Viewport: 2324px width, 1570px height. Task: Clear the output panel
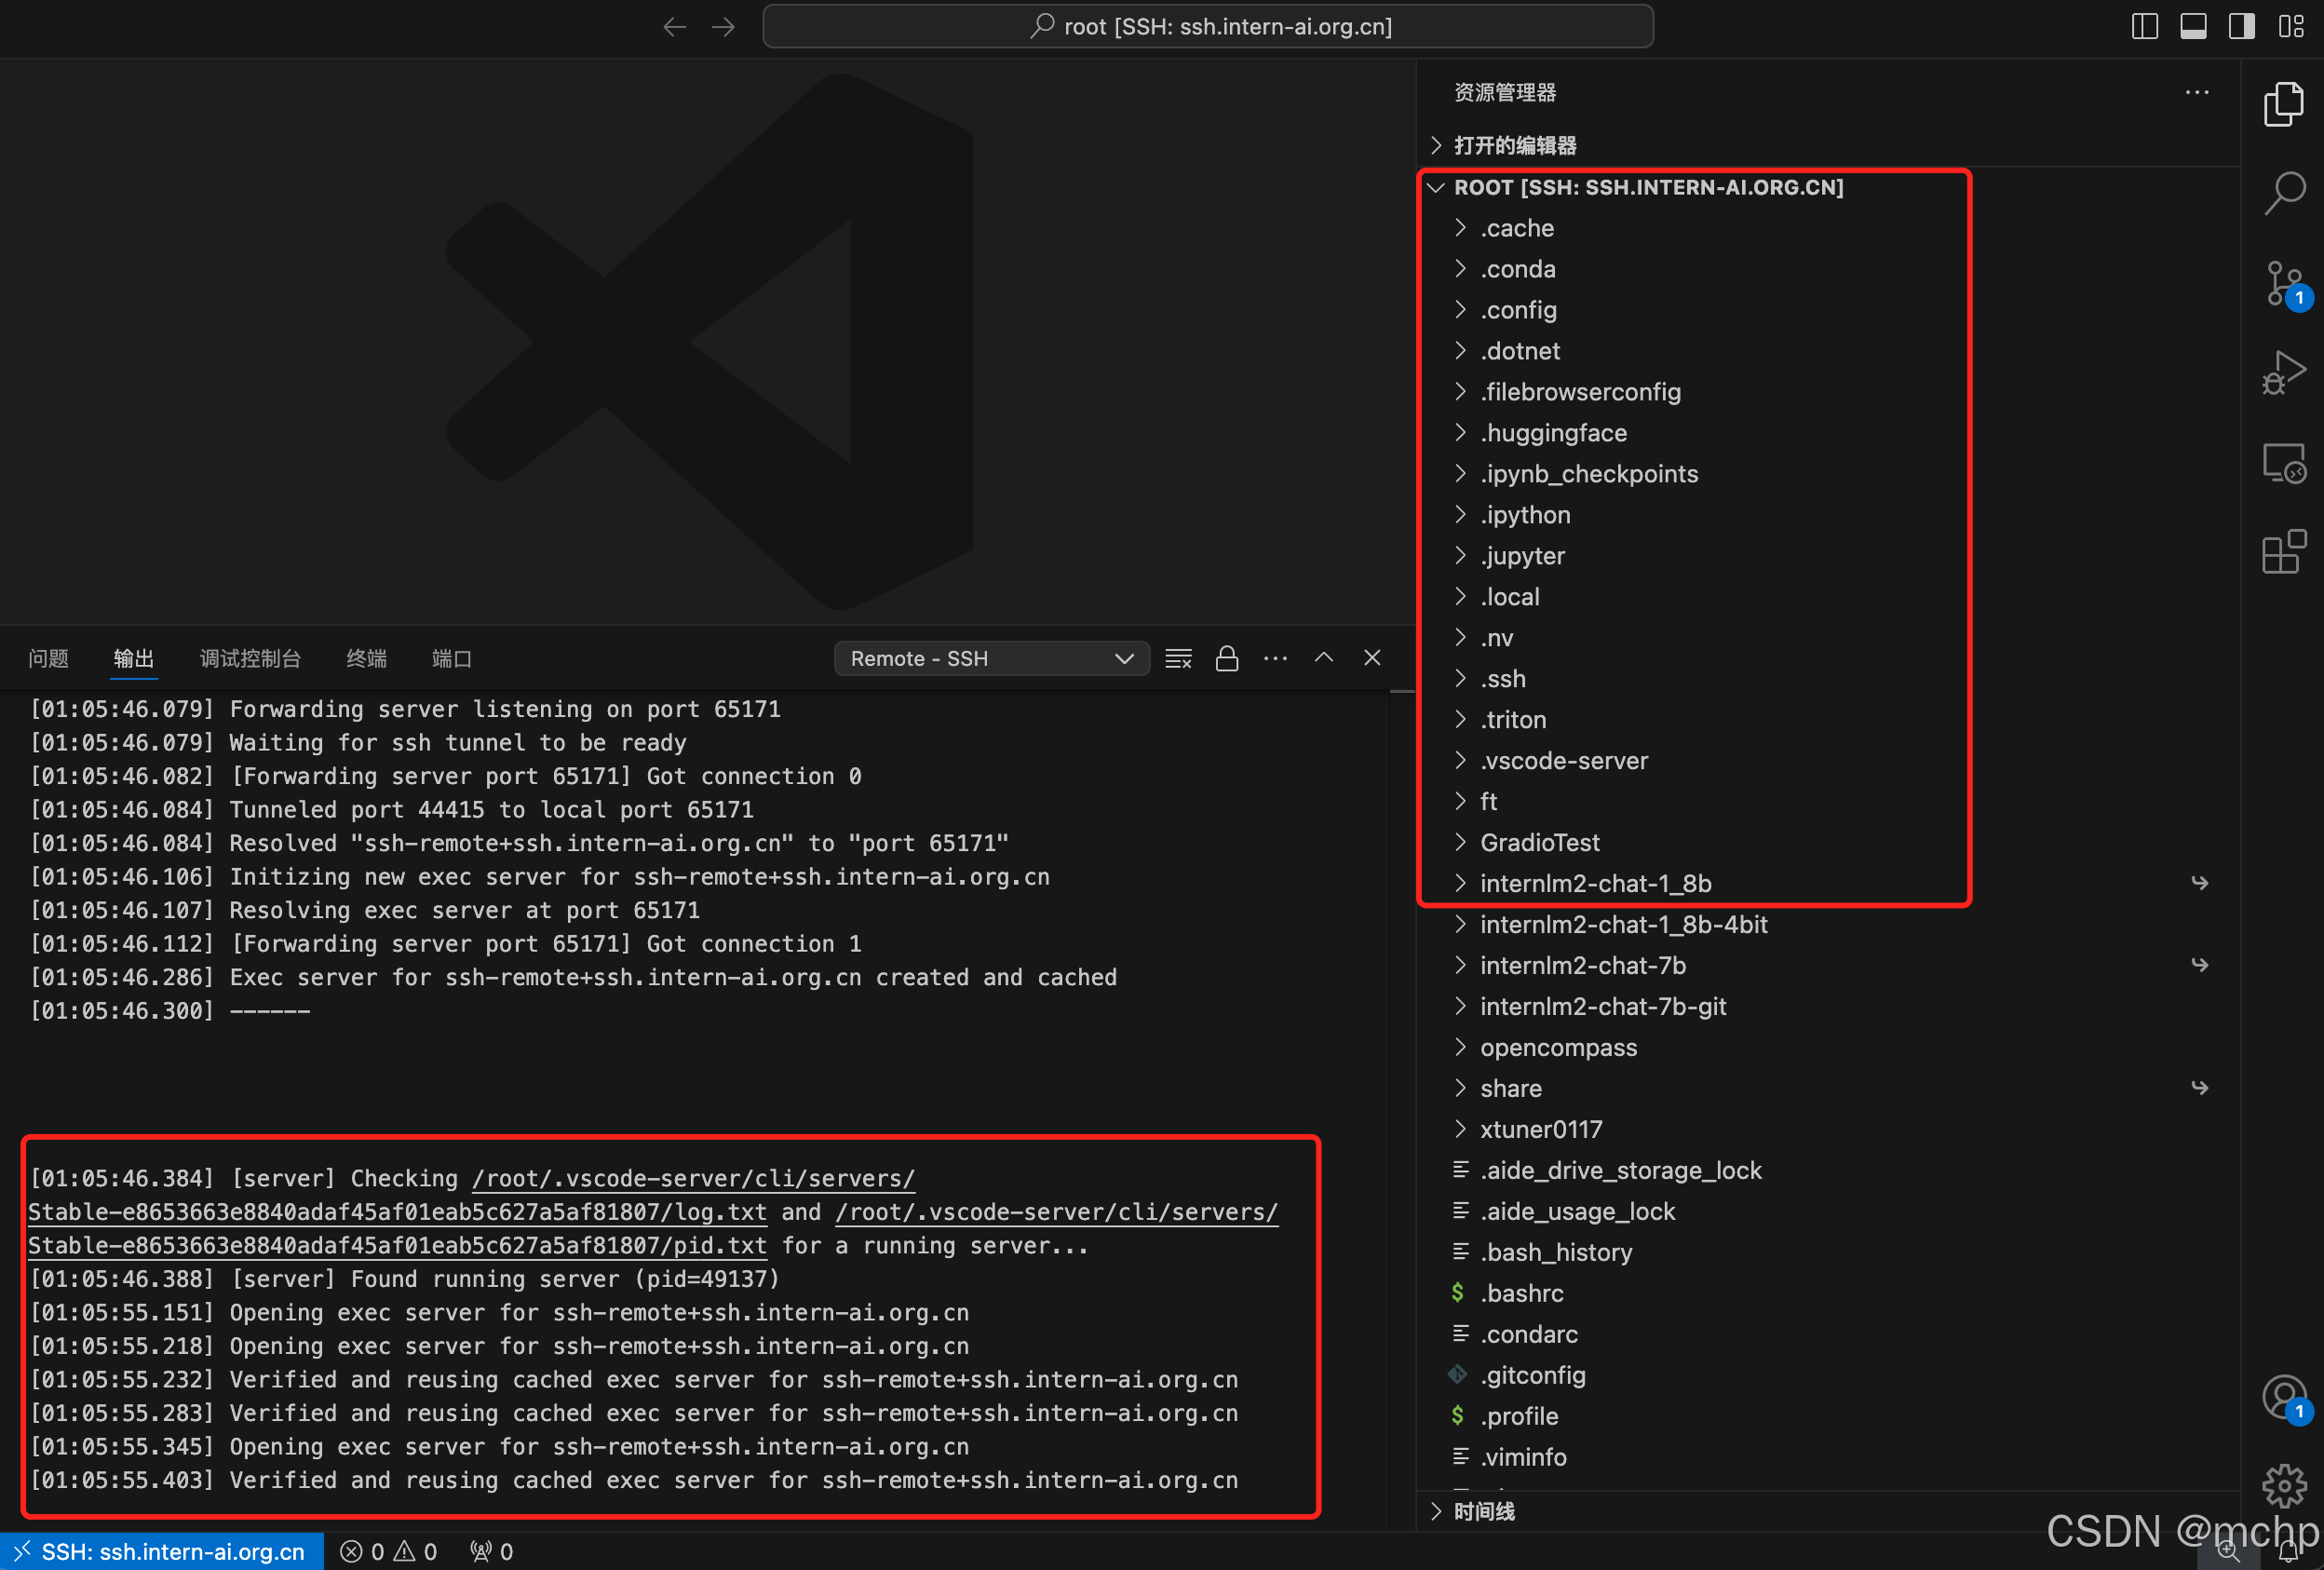tap(1178, 658)
